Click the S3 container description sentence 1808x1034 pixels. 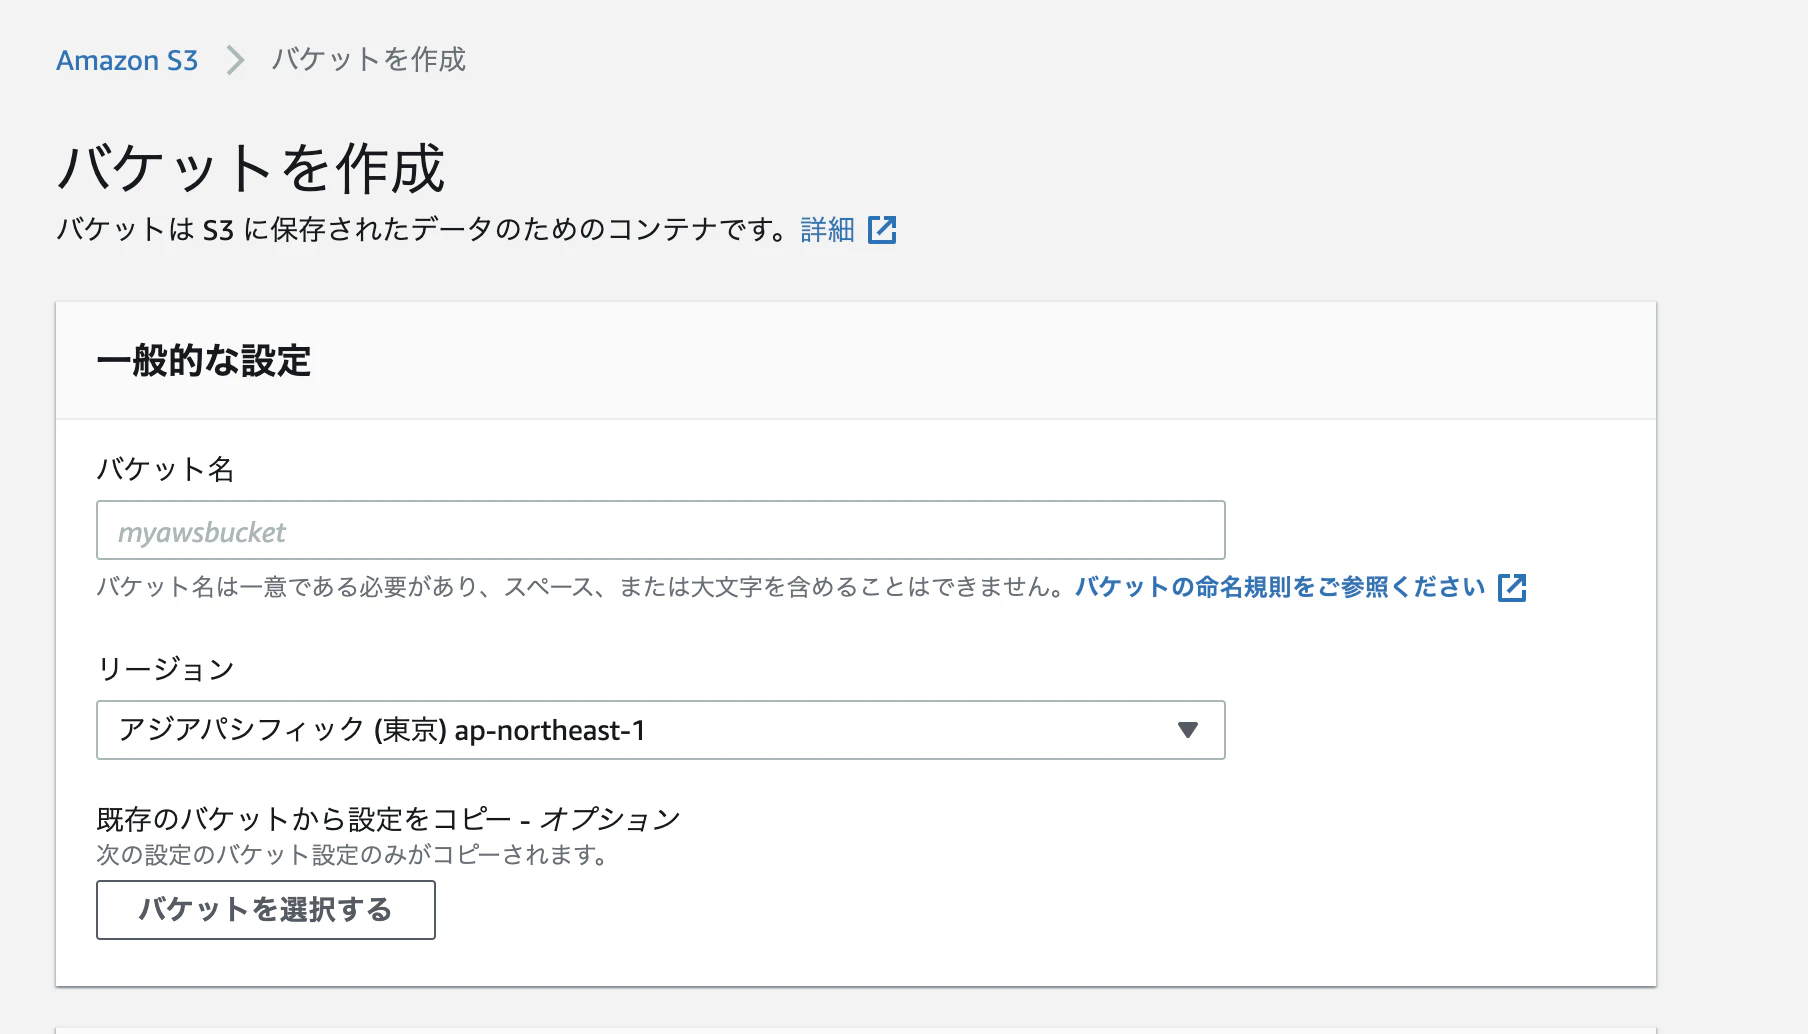click(421, 230)
